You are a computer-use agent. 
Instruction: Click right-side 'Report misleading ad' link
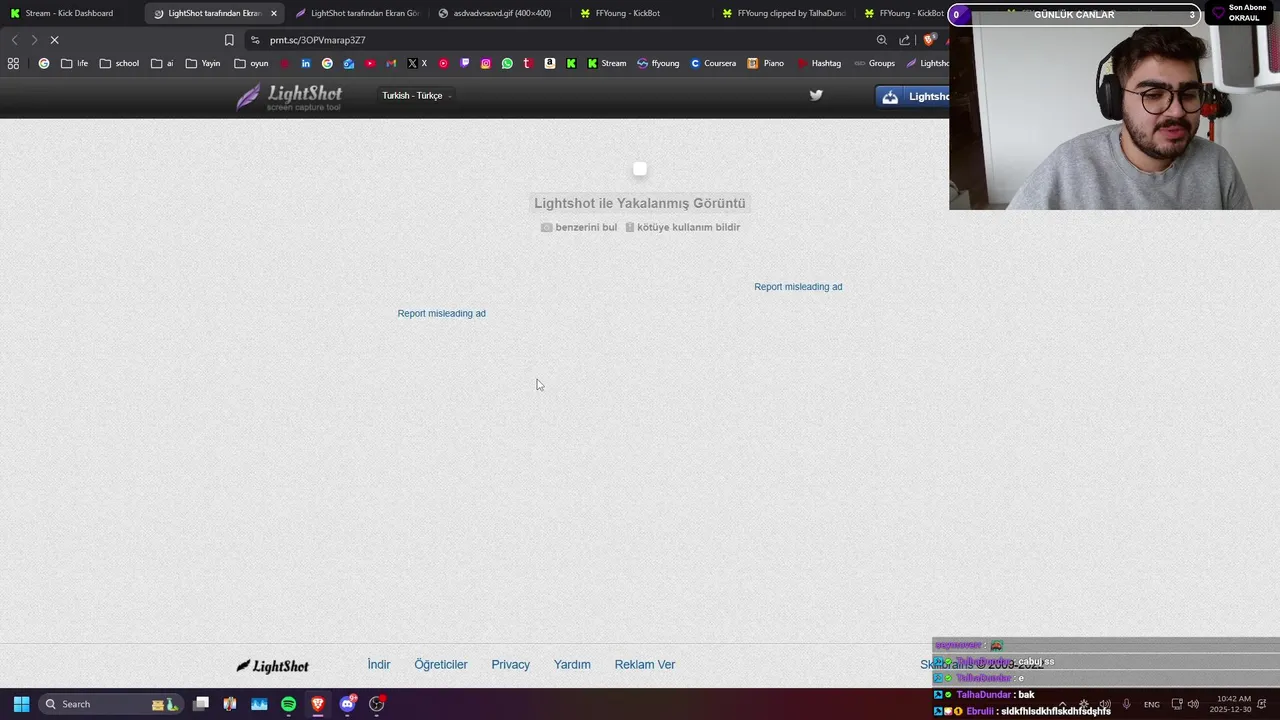pyautogui.click(x=798, y=287)
